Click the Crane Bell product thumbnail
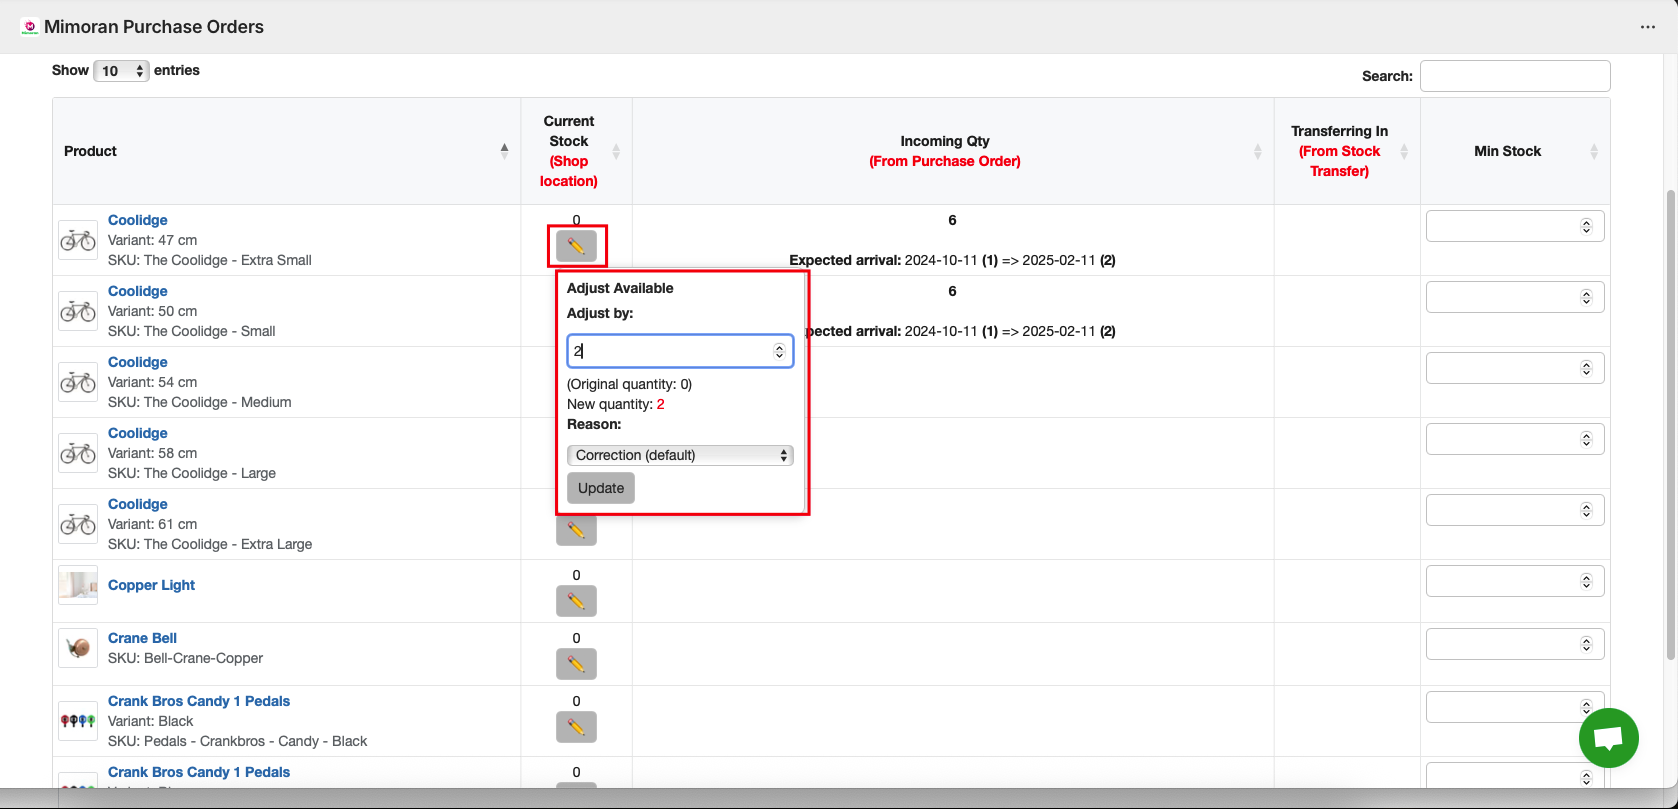The height and width of the screenshot is (809, 1678). (78, 648)
